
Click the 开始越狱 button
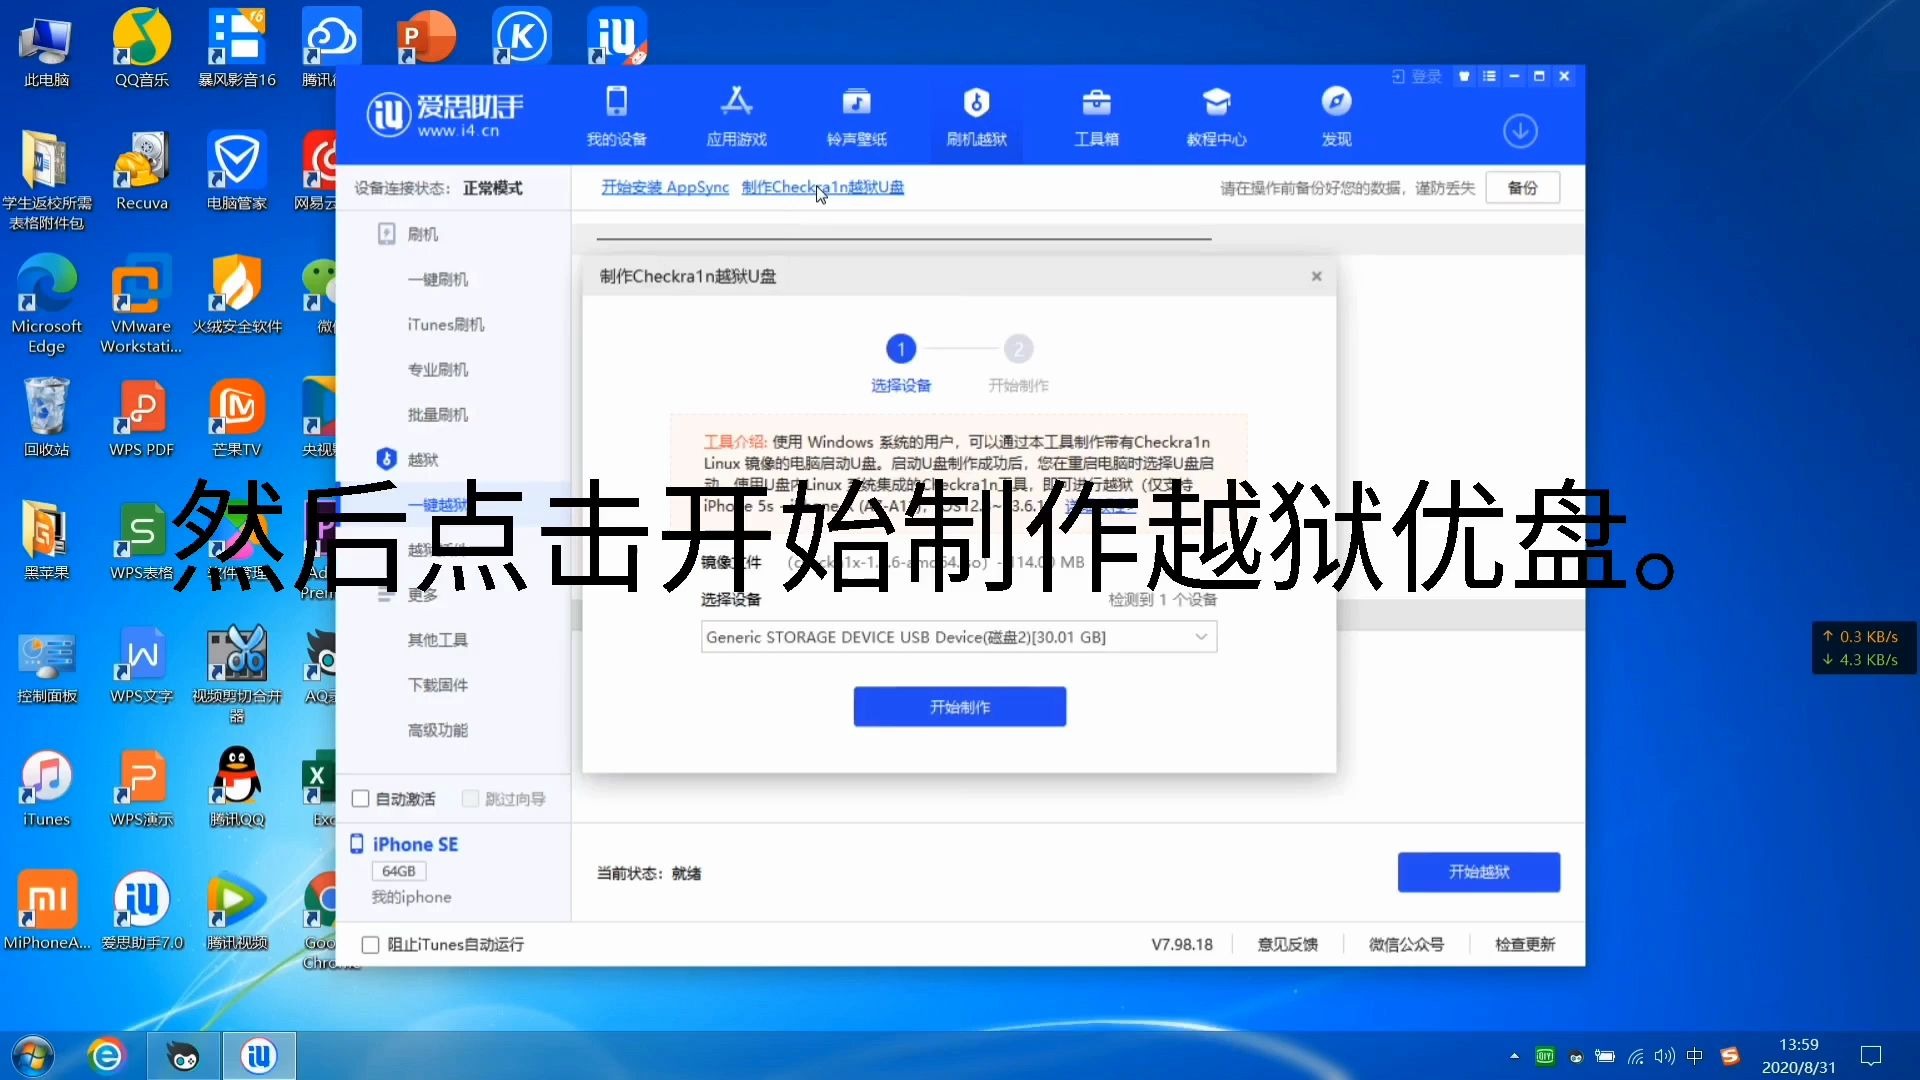(x=1478, y=872)
